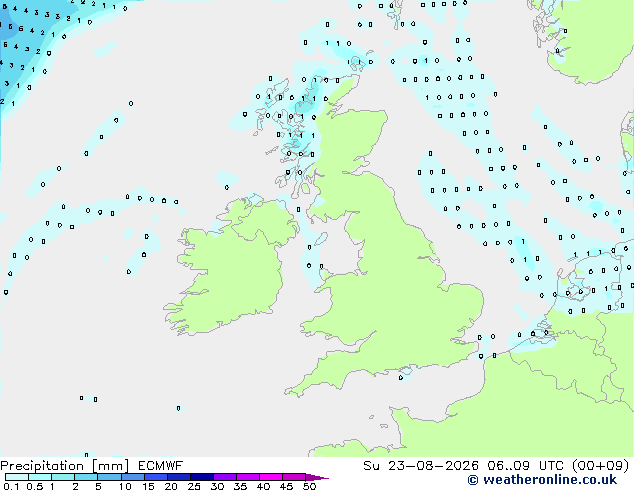Click the '0.1' legend scale value

point(11,486)
